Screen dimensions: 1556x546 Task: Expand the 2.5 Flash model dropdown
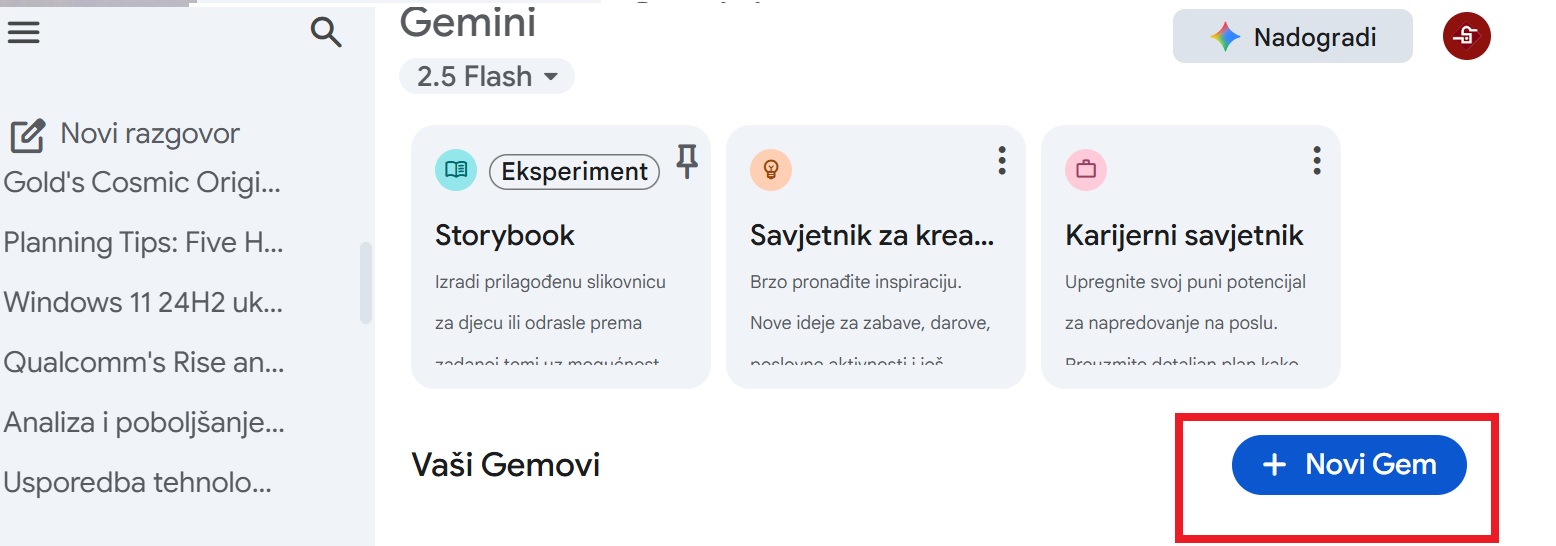pyautogui.click(x=487, y=76)
